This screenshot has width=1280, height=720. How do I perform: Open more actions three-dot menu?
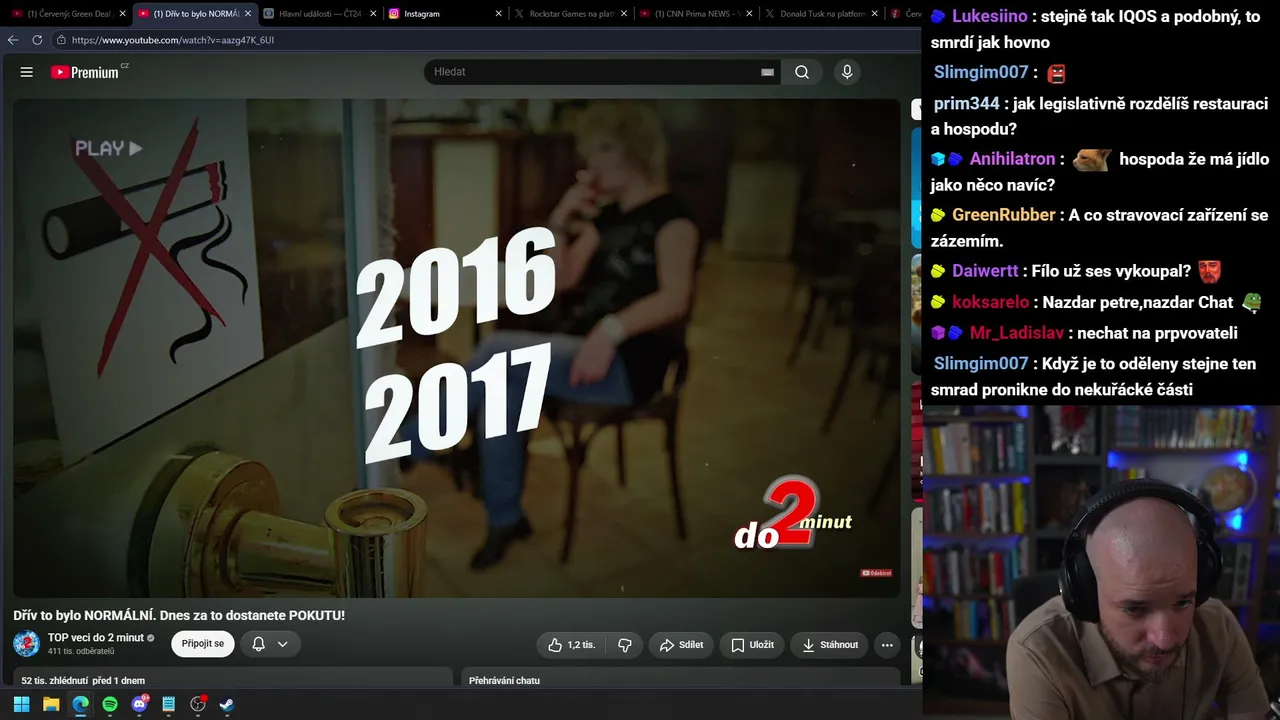887,645
